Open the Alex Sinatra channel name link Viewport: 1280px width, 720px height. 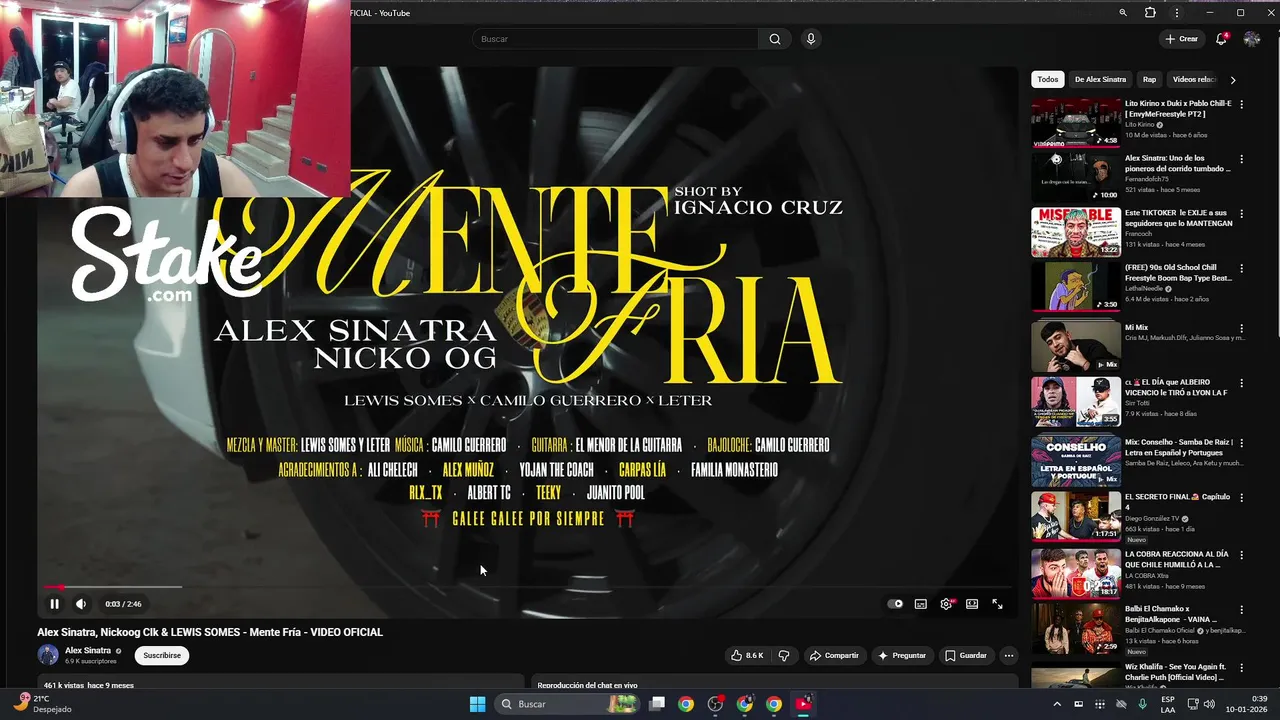(88, 651)
